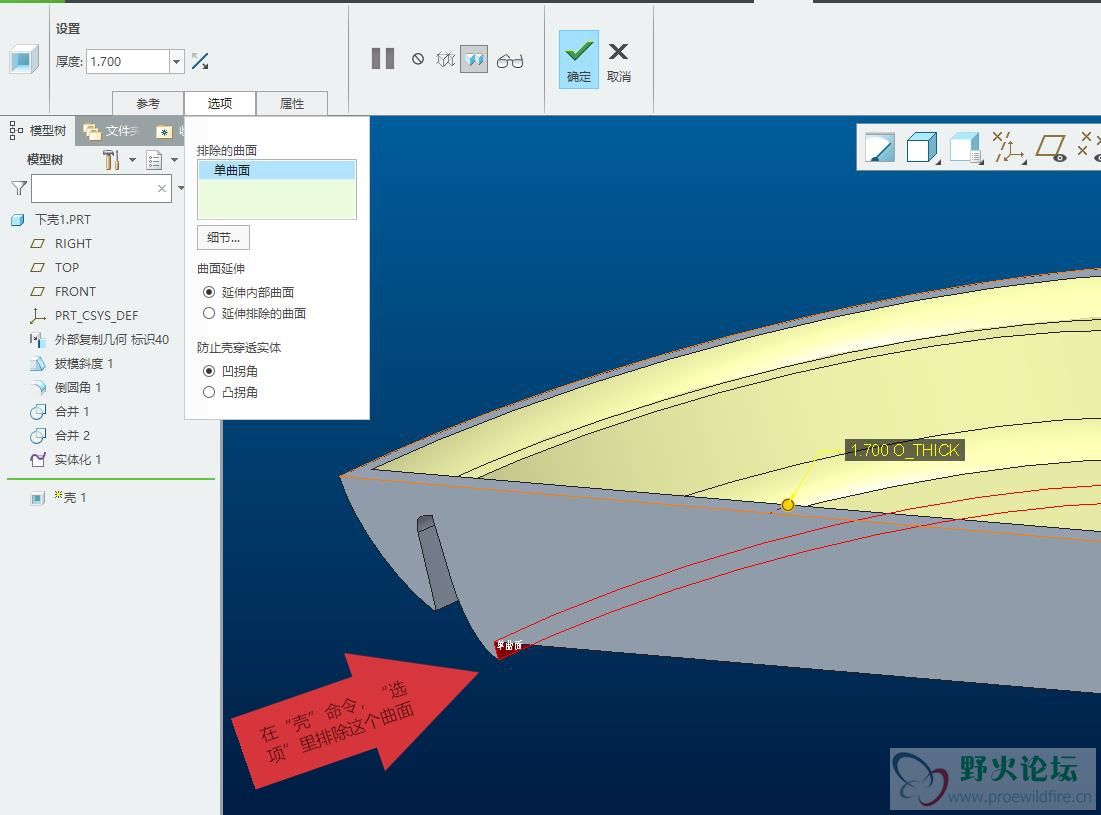Click the glasses verify-mode icon

click(x=510, y=61)
